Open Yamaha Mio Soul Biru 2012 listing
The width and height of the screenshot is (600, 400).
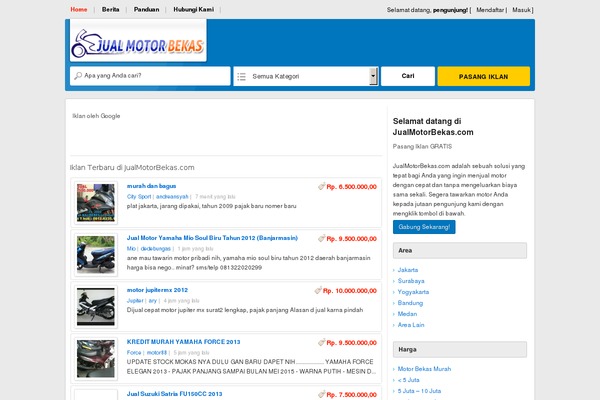(x=212, y=238)
